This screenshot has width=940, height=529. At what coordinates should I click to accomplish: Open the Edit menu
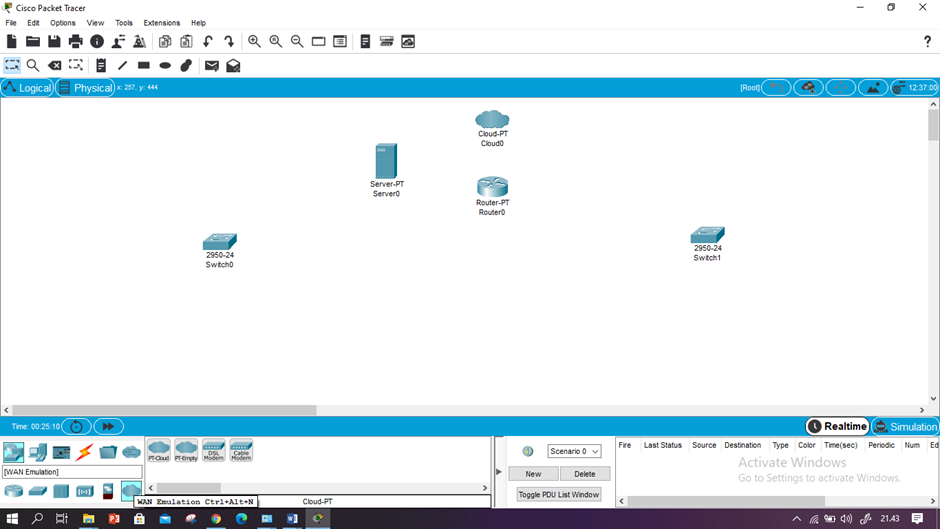pos(33,23)
